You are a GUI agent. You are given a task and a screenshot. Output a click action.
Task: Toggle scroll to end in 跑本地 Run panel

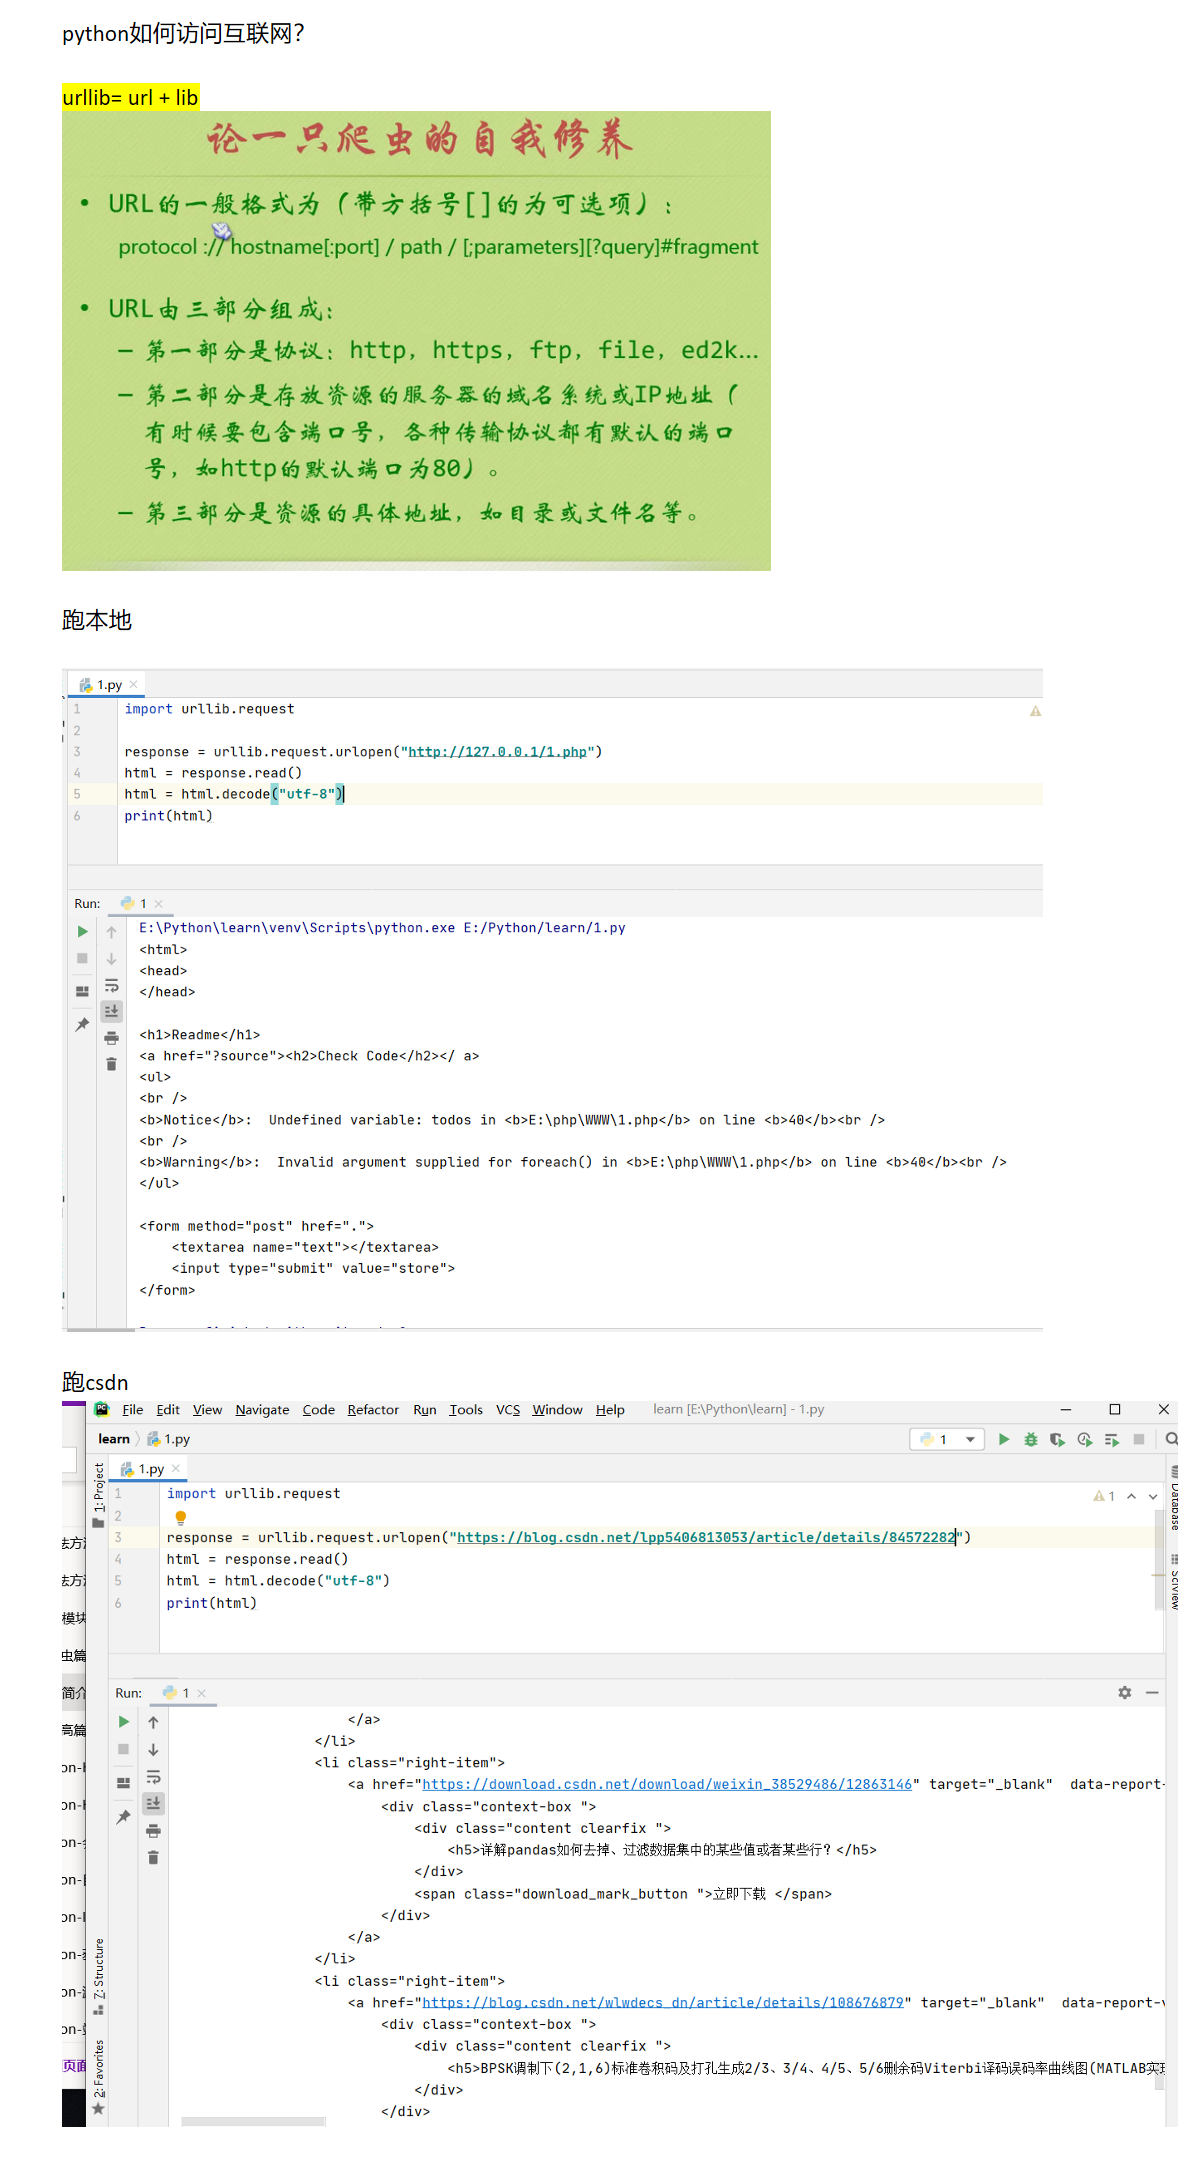tap(111, 1011)
